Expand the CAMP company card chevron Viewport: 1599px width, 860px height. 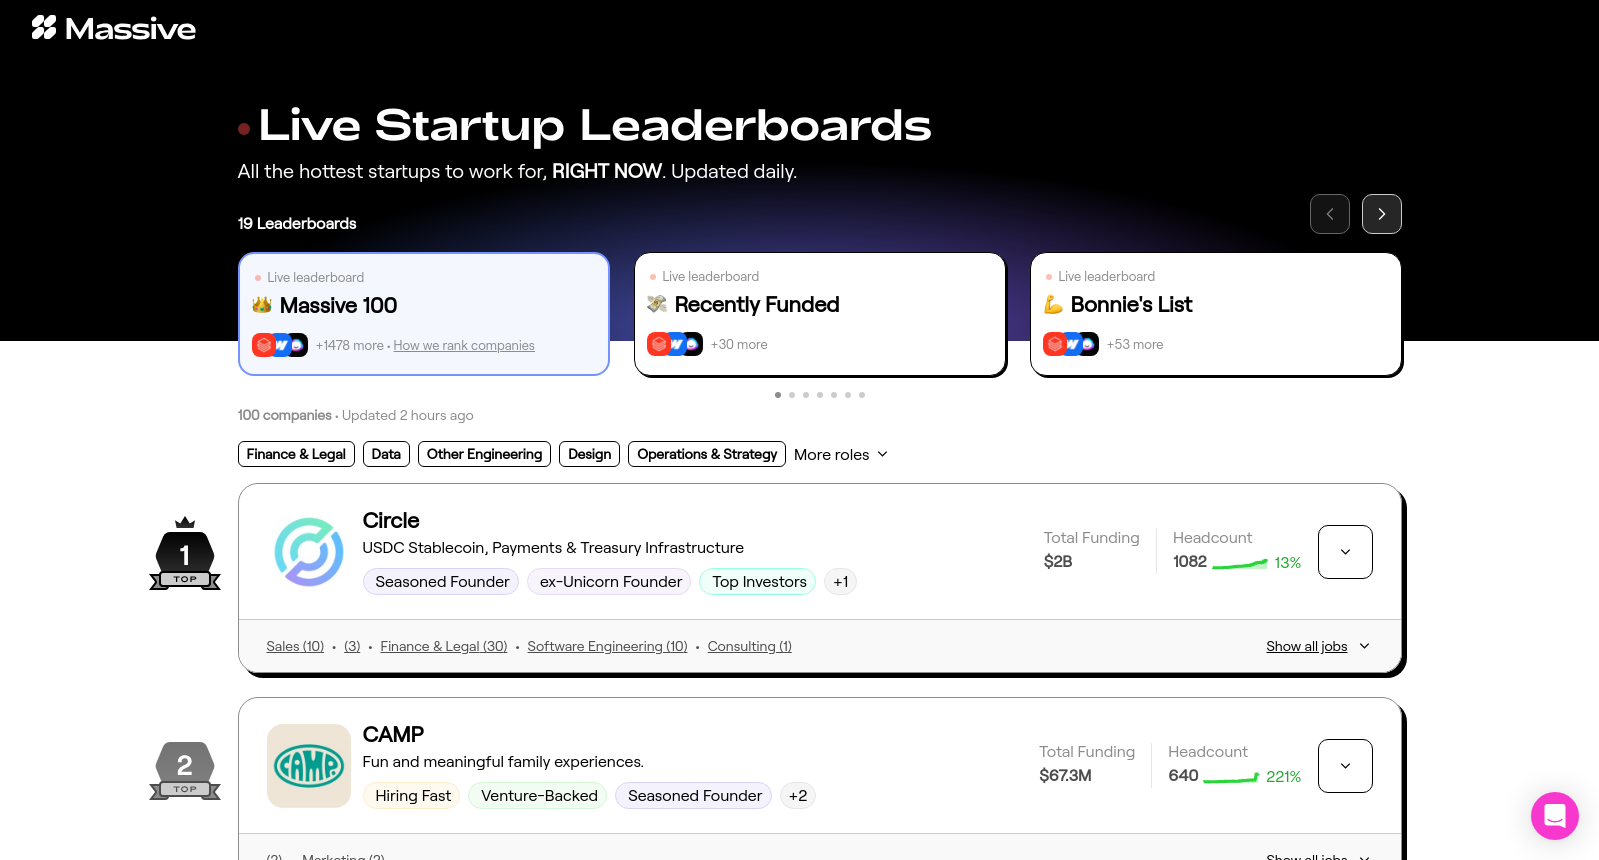coord(1345,766)
